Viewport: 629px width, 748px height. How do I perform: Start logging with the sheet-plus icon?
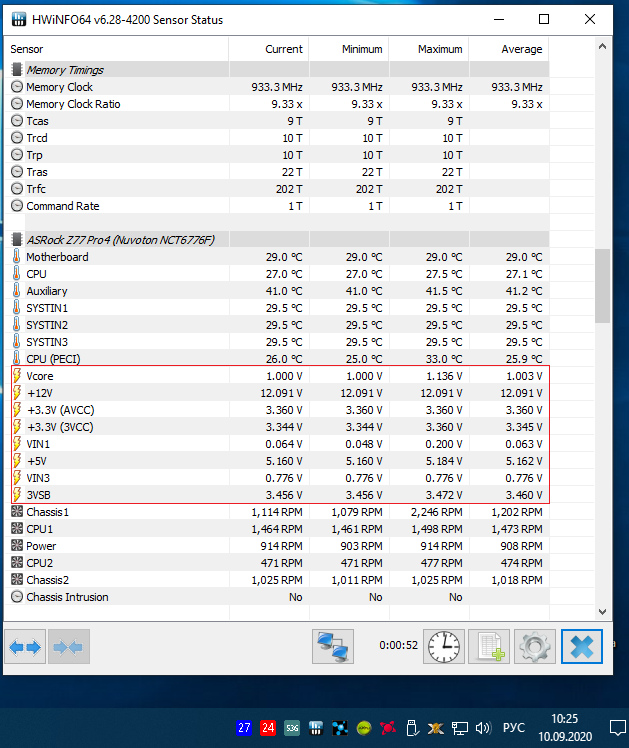tap(489, 647)
